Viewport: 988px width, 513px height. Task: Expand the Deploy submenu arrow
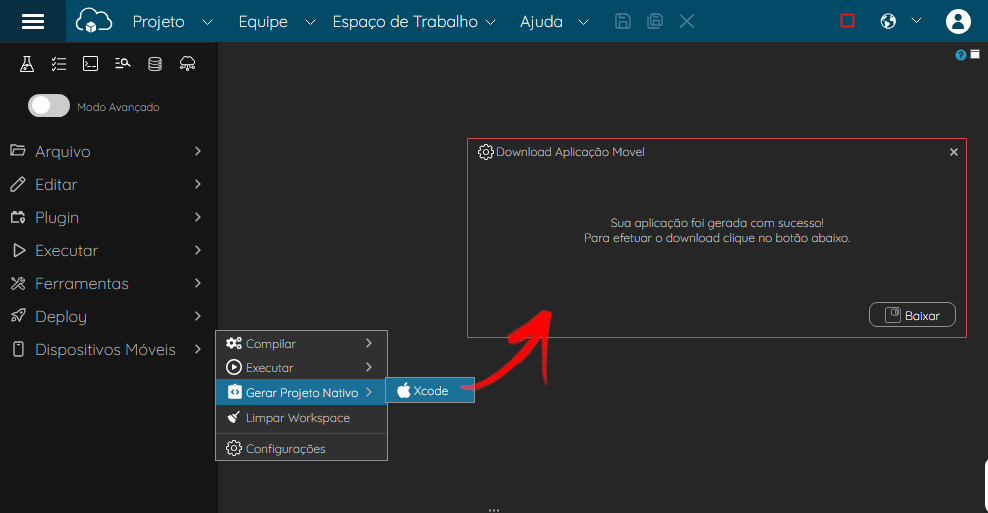[x=198, y=316]
